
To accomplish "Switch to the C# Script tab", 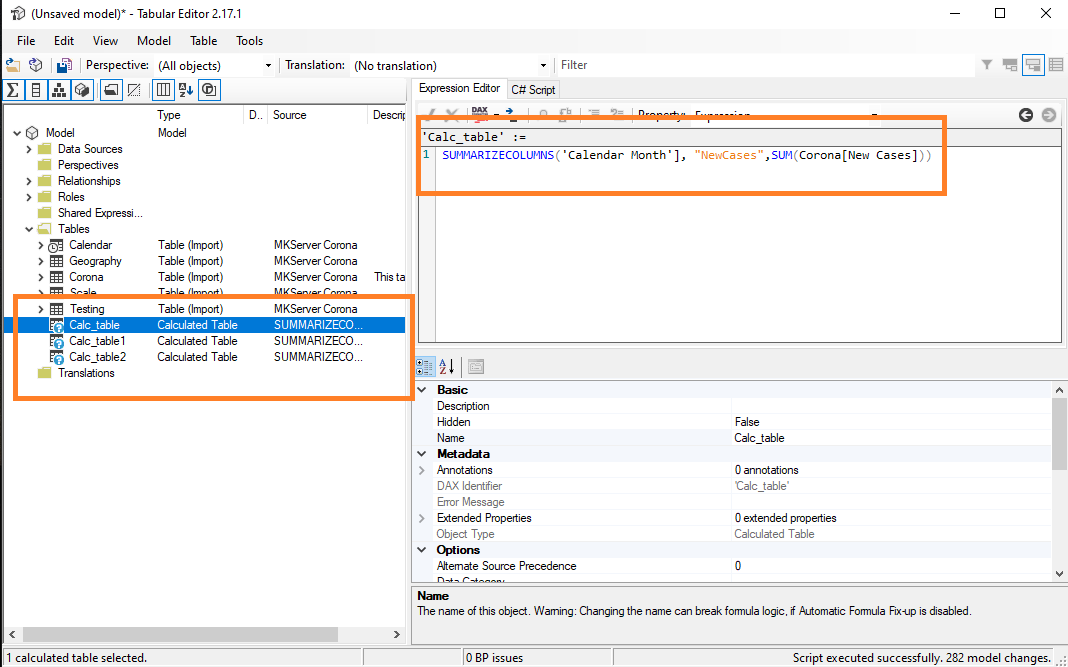I will (533, 89).
